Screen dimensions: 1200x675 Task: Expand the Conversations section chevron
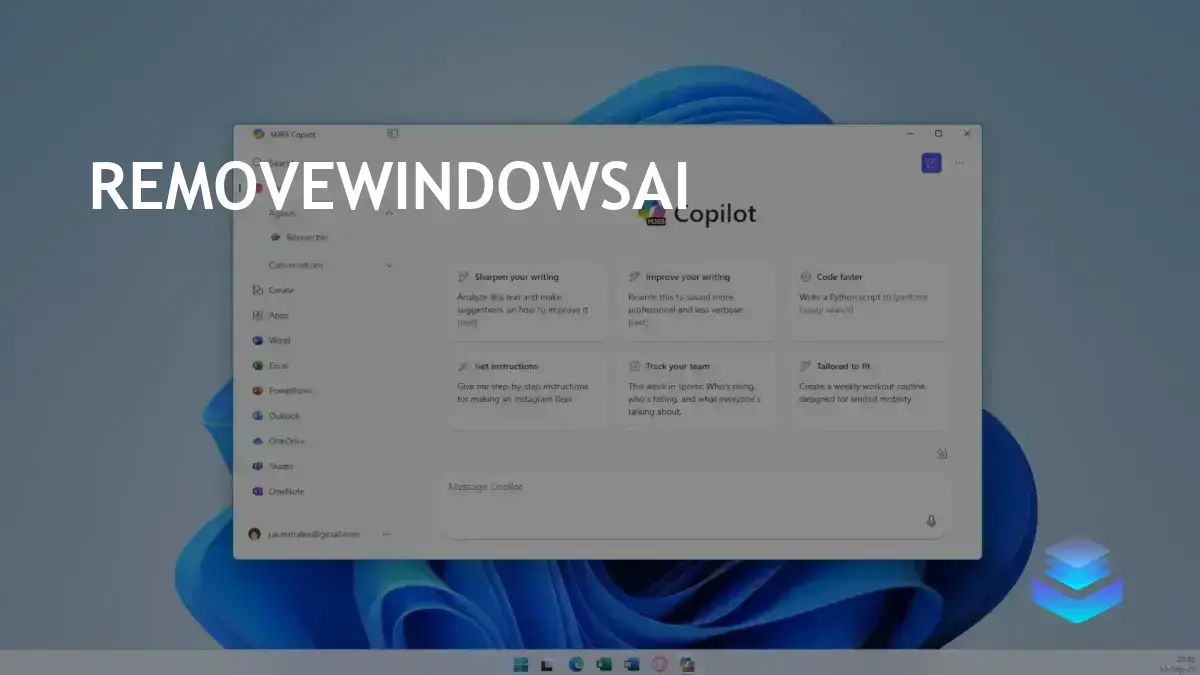389,265
